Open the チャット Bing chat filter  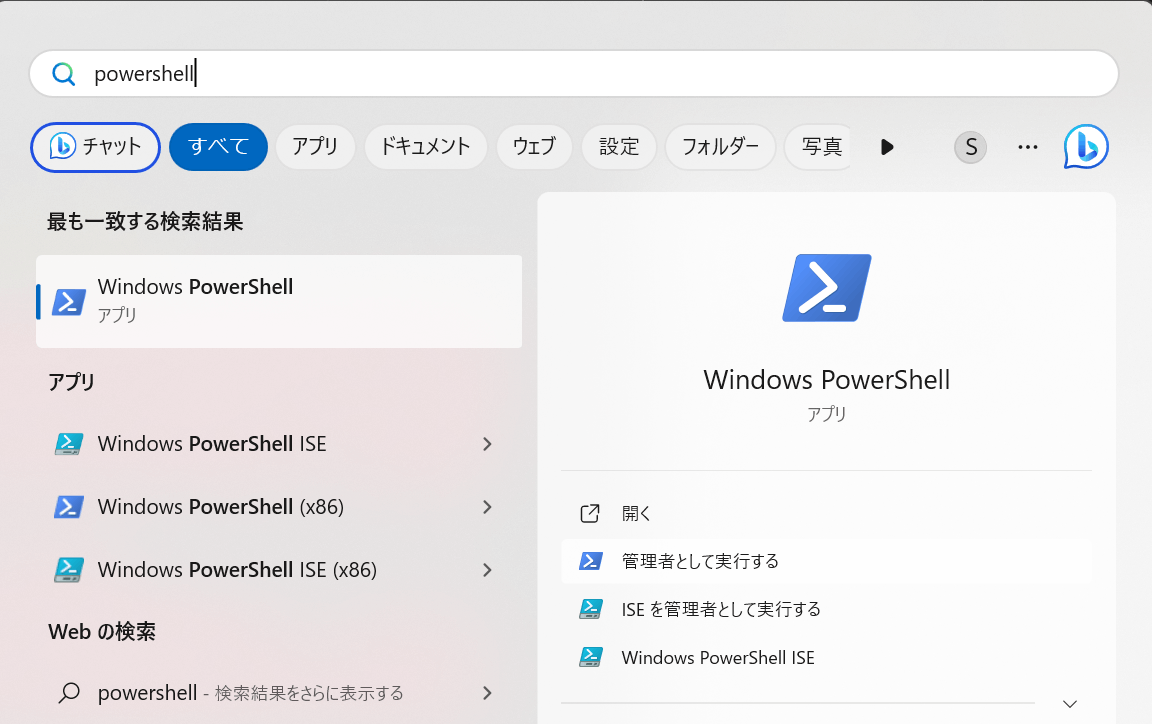point(96,147)
